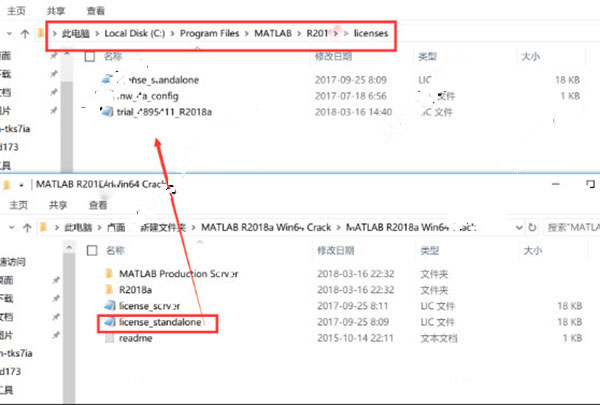Image resolution: width=600 pixels, height=405 pixels.
Task: Click MATLAB breadcrumb in address bar
Action: (x=273, y=33)
